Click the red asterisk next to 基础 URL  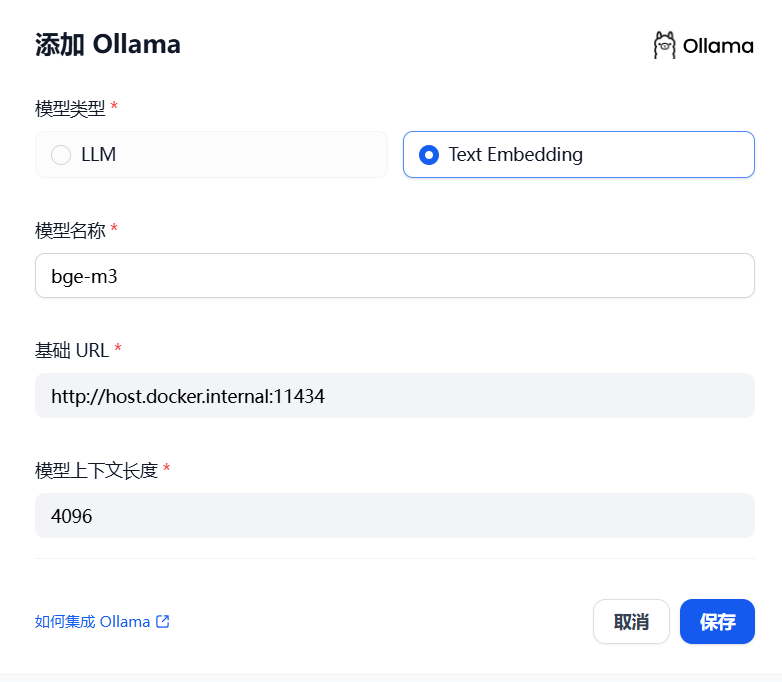pos(118,347)
